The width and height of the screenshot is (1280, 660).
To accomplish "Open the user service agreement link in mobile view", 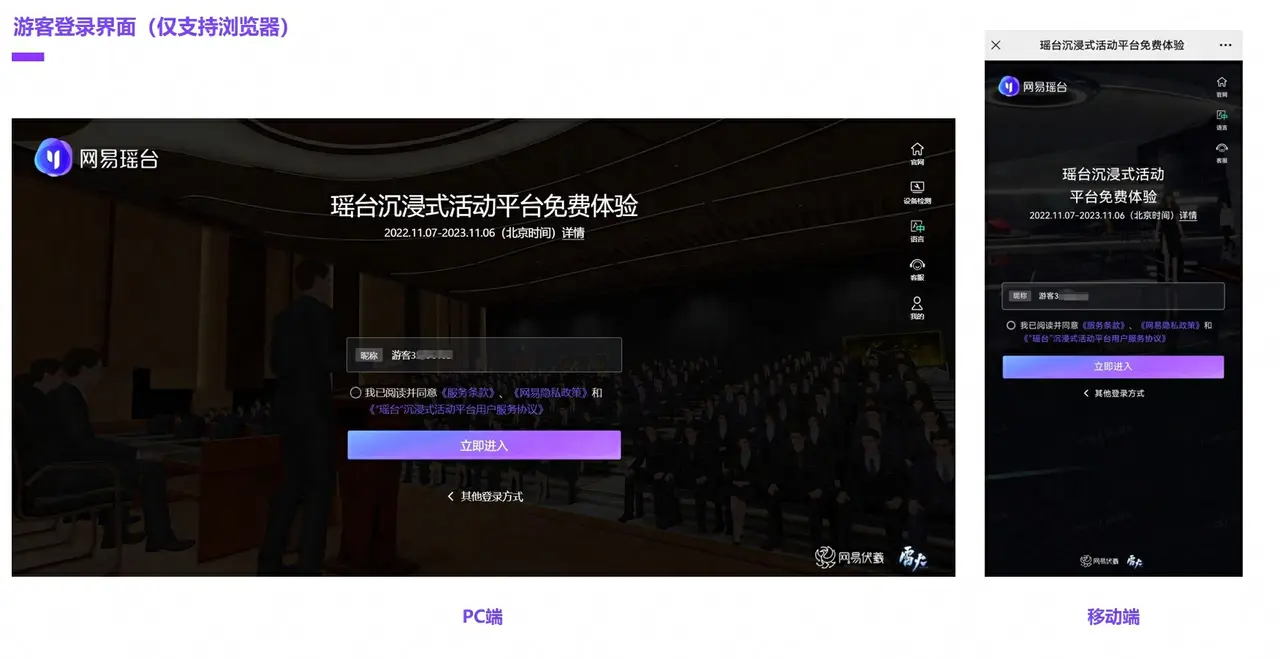I will coord(1095,339).
